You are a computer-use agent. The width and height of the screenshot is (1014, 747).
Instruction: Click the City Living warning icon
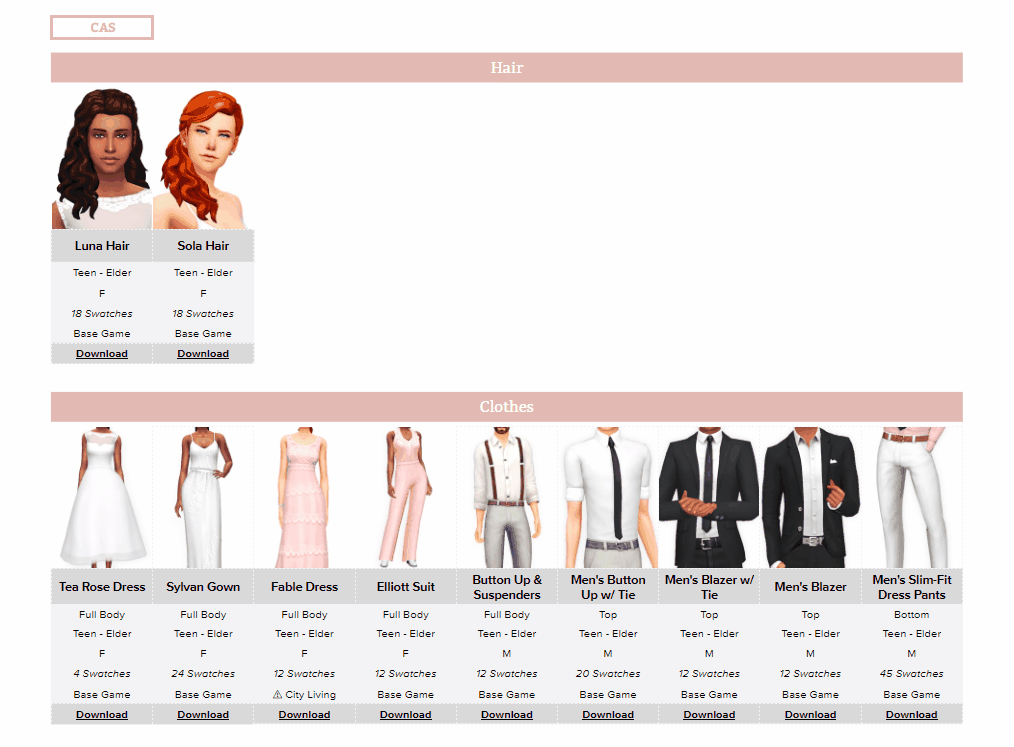click(x=277, y=695)
